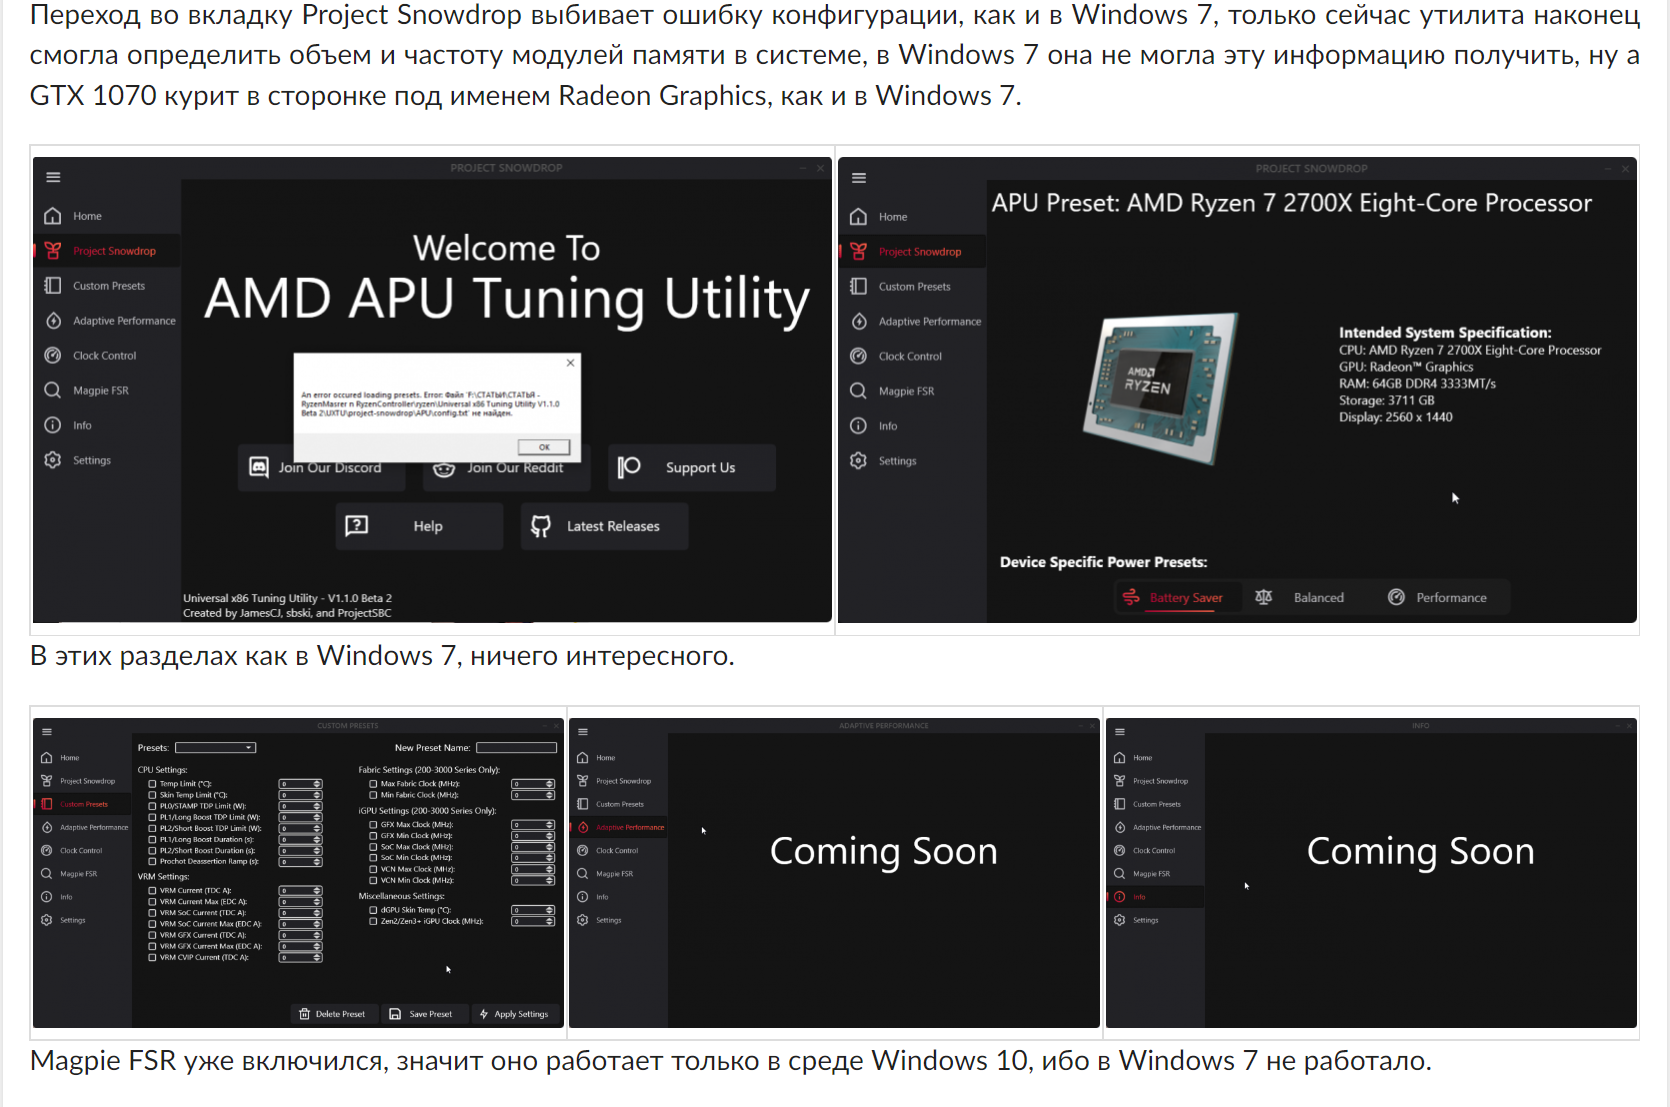Click the VRM Current (TDC A) value stepper
Viewport: 1670px width, 1107px height.
click(x=300, y=890)
